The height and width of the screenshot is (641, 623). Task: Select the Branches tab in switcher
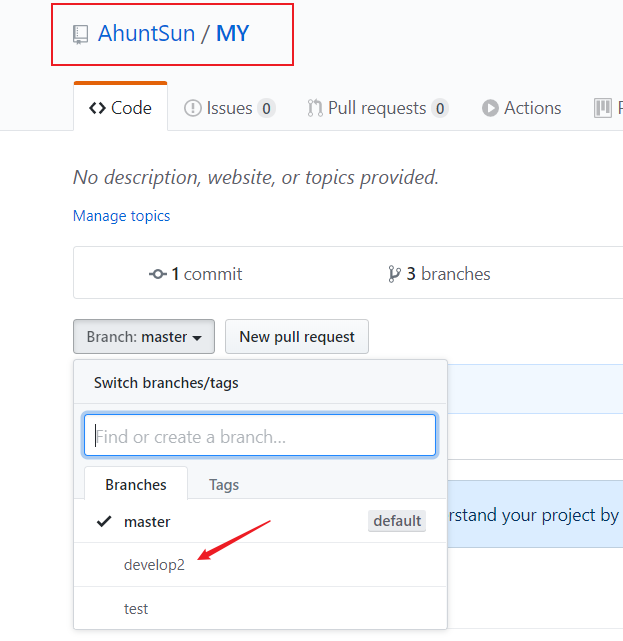click(x=136, y=484)
